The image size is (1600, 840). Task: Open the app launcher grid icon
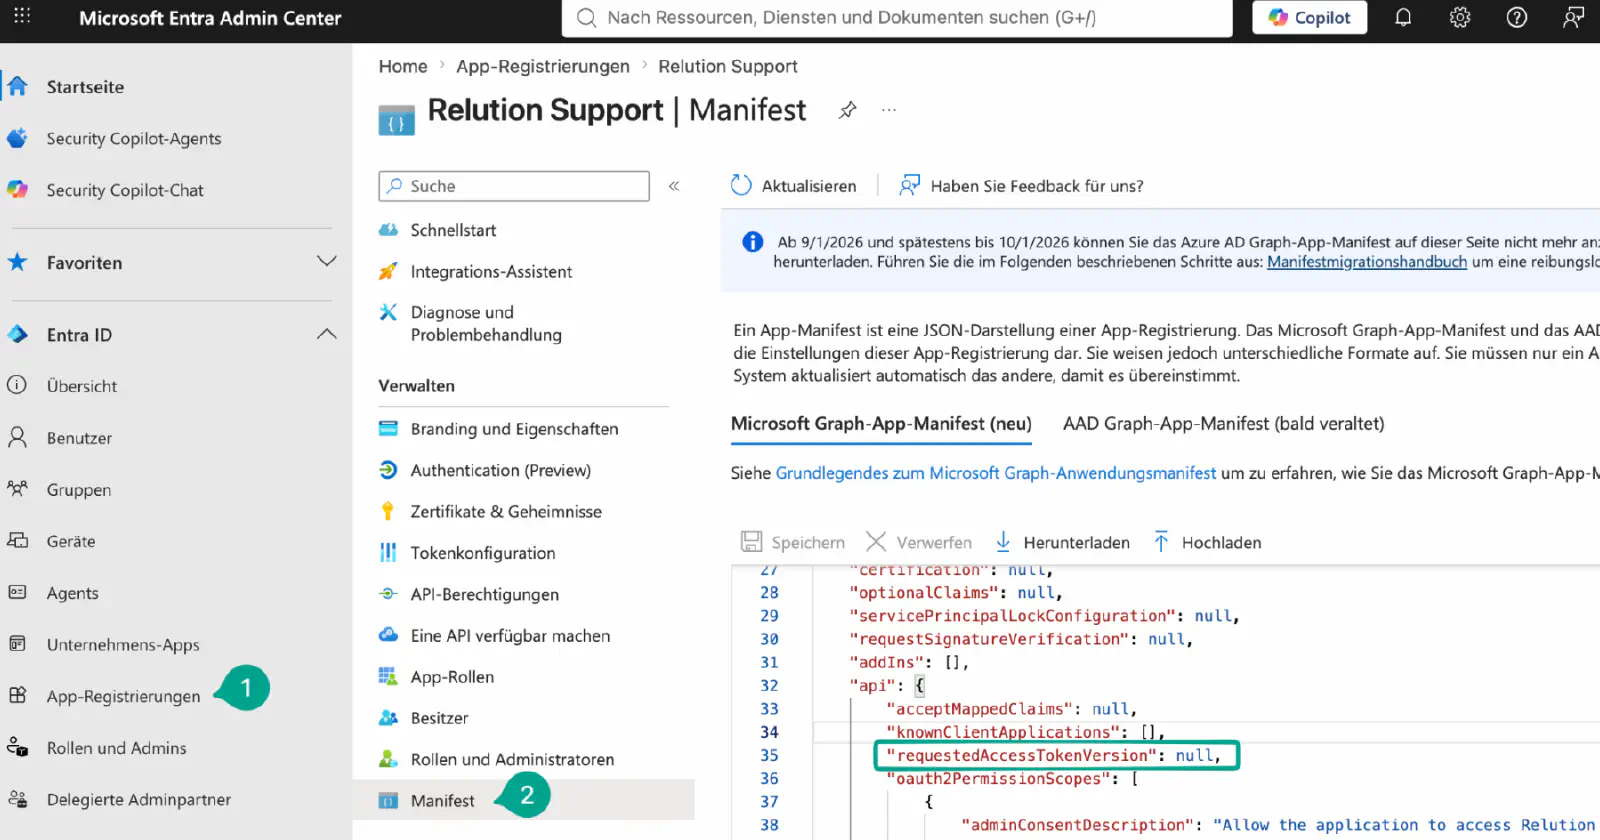click(22, 16)
